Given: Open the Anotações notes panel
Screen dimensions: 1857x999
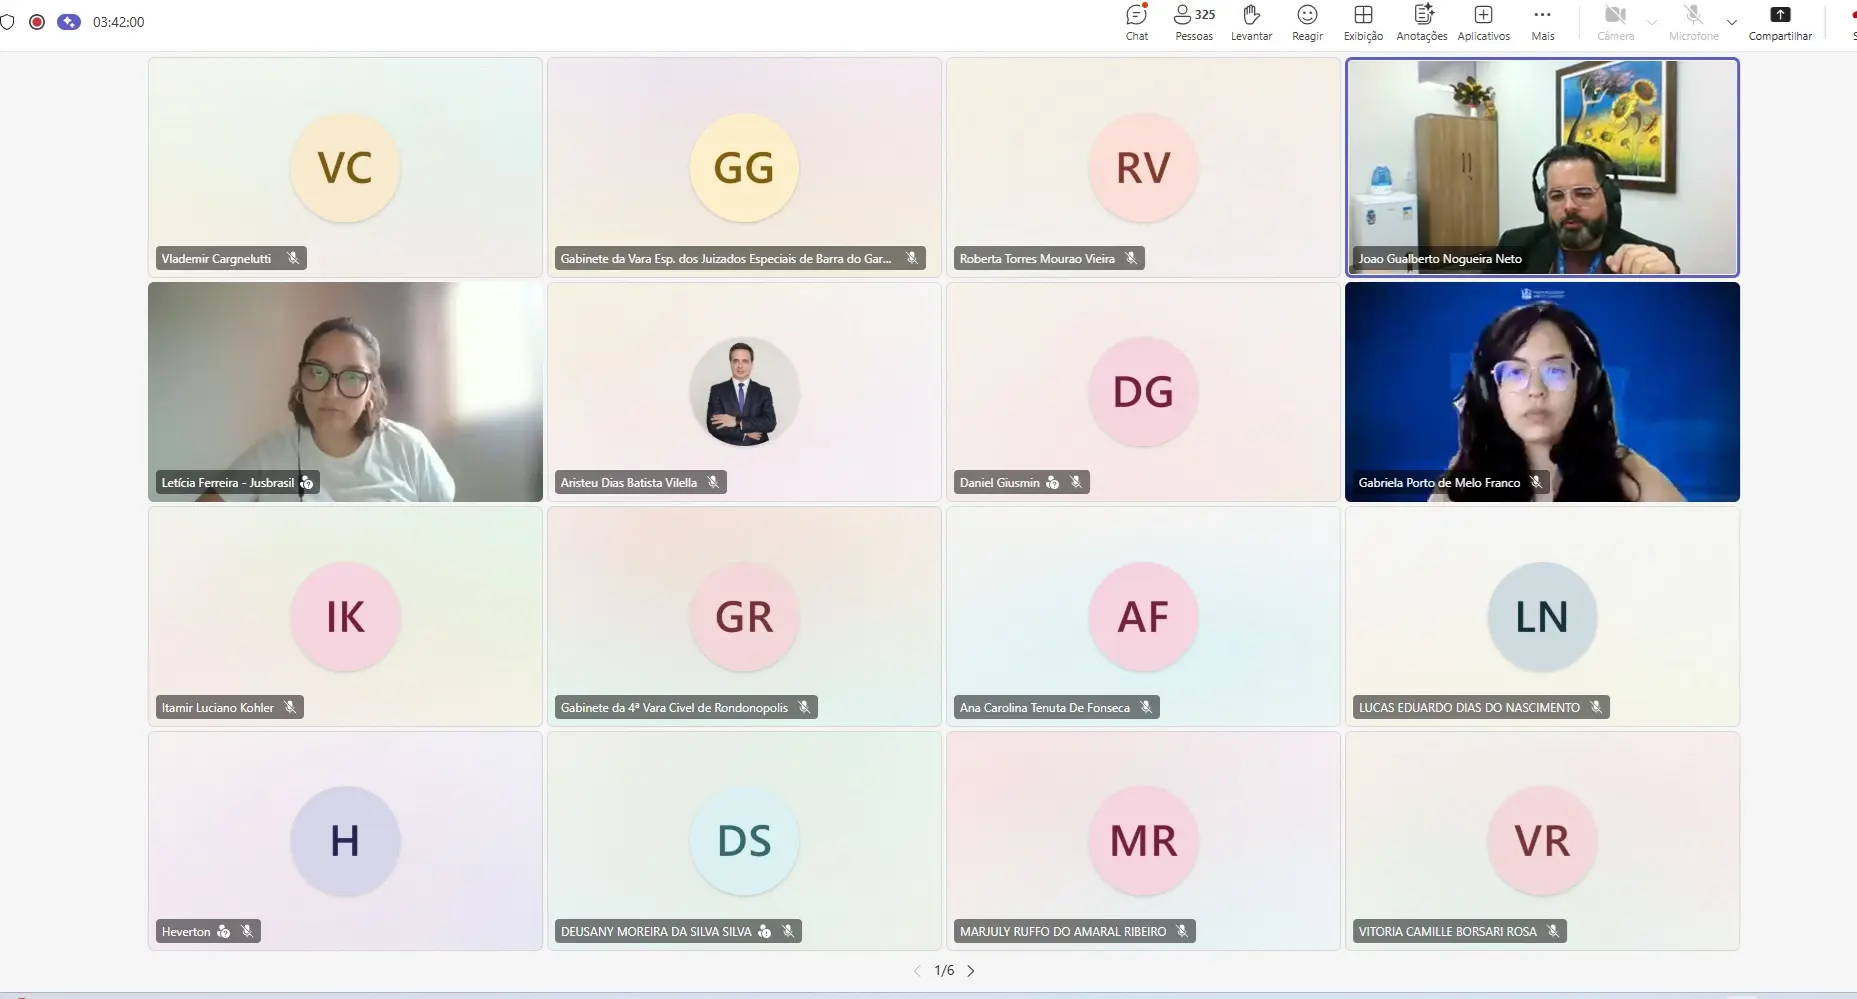Looking at the screenshot, I should pos(1421,22).
